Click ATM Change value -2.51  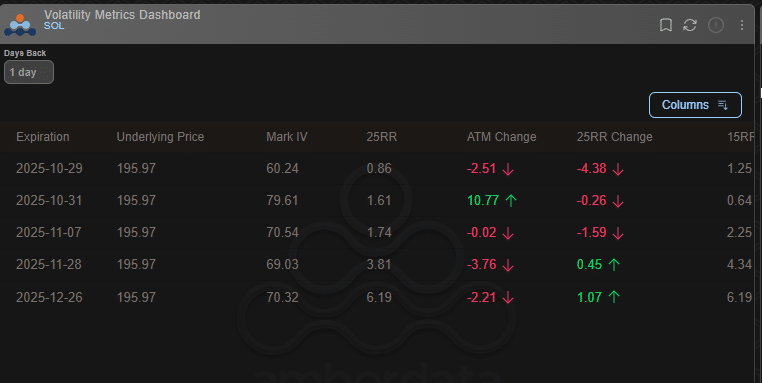point(482,169)
